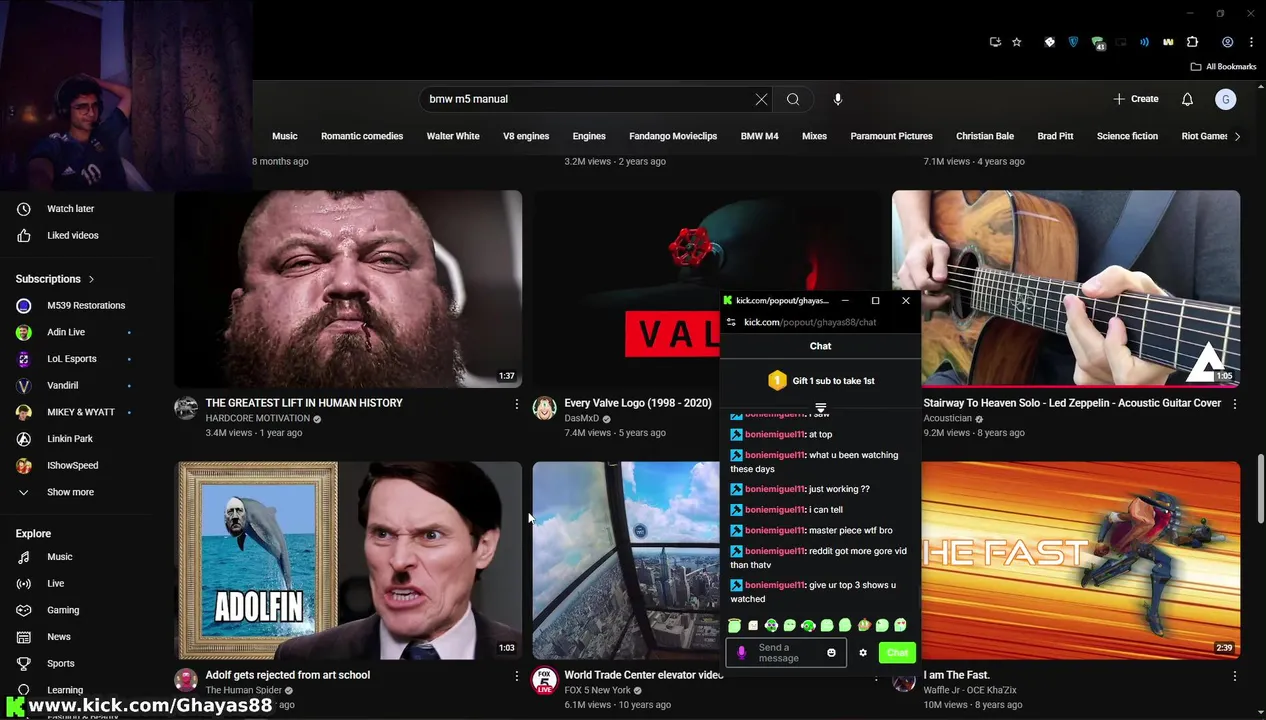Open Explore Live
This screenshot has height=720, width=1266.
[55, 584]
